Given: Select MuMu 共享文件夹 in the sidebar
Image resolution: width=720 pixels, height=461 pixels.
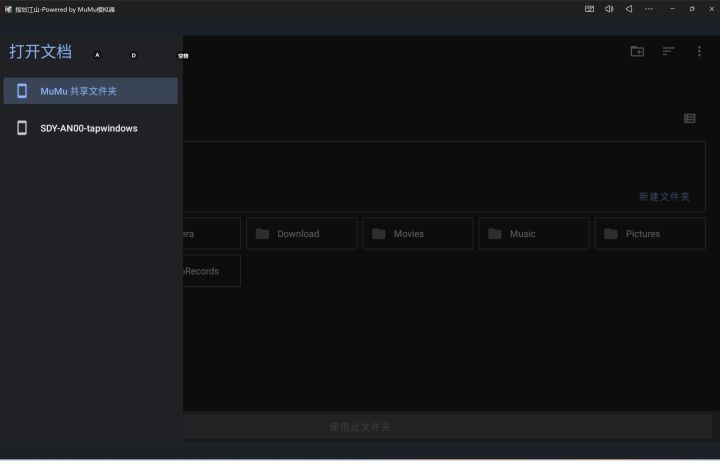Looking at the screenshot, I should pos(90,91).
